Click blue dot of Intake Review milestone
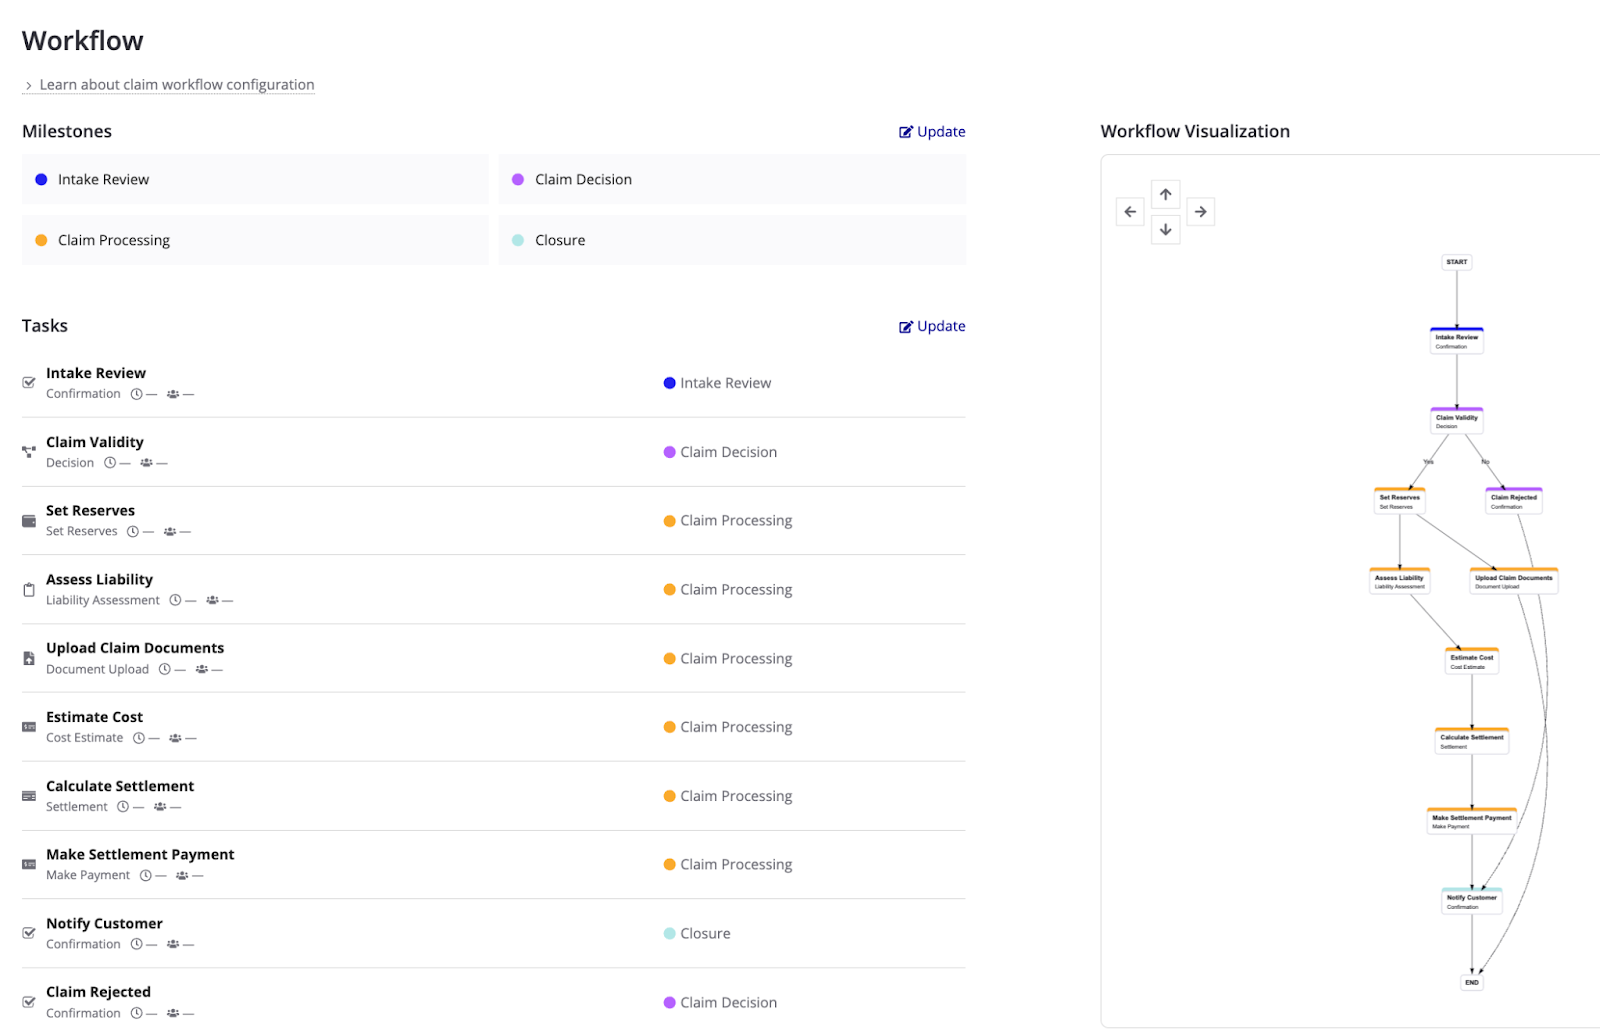Screen dimensions: 1600x1034 point(41,180)
